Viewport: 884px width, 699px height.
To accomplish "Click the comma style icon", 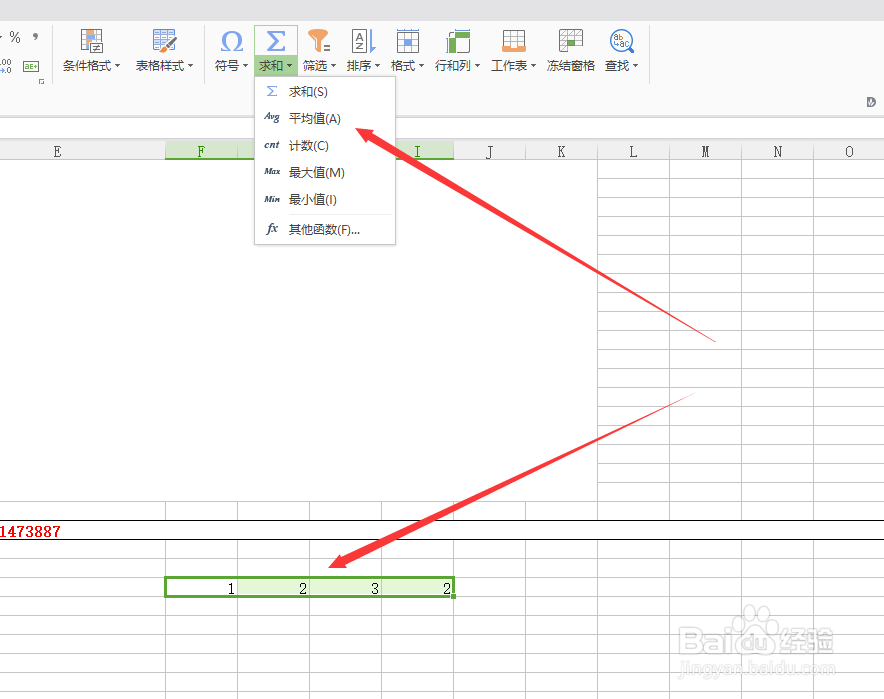I will pyautogui.click(x=36, y=37).
